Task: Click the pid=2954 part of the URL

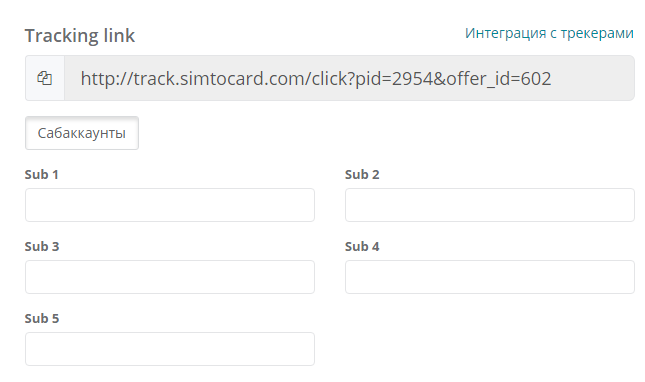Action: click(x=394, y=79)
